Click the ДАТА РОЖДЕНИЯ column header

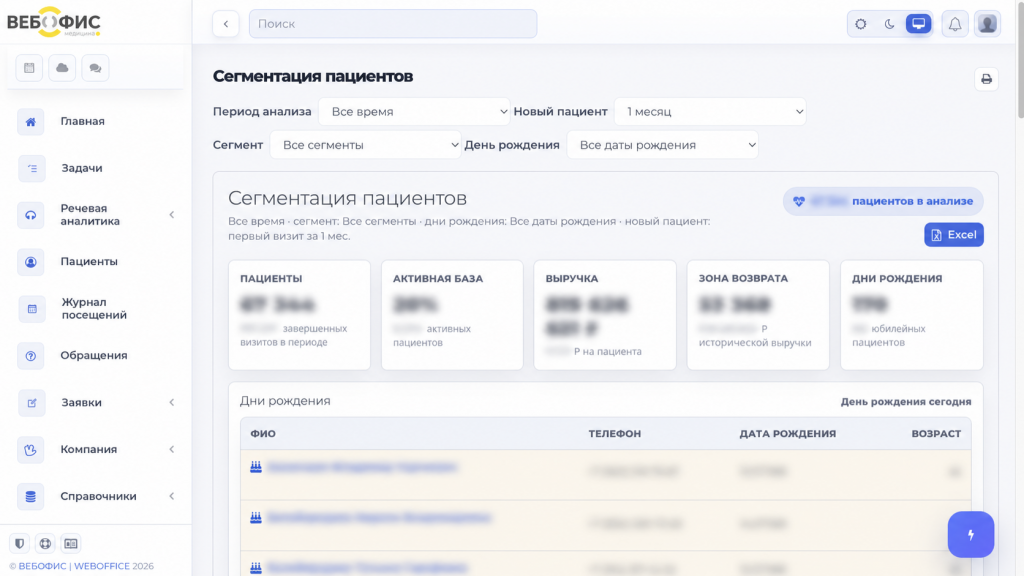[788, 434]
